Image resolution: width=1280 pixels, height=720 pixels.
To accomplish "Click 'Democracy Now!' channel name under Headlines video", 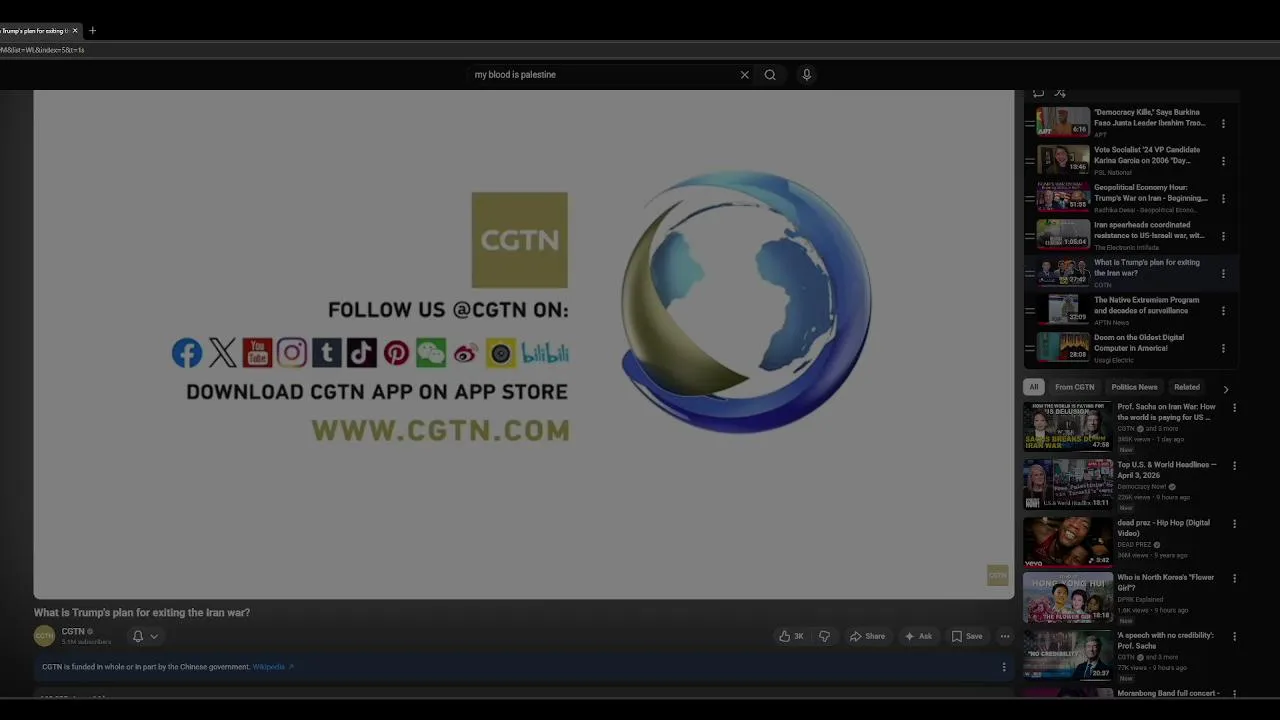I will tap(1144, 487).
